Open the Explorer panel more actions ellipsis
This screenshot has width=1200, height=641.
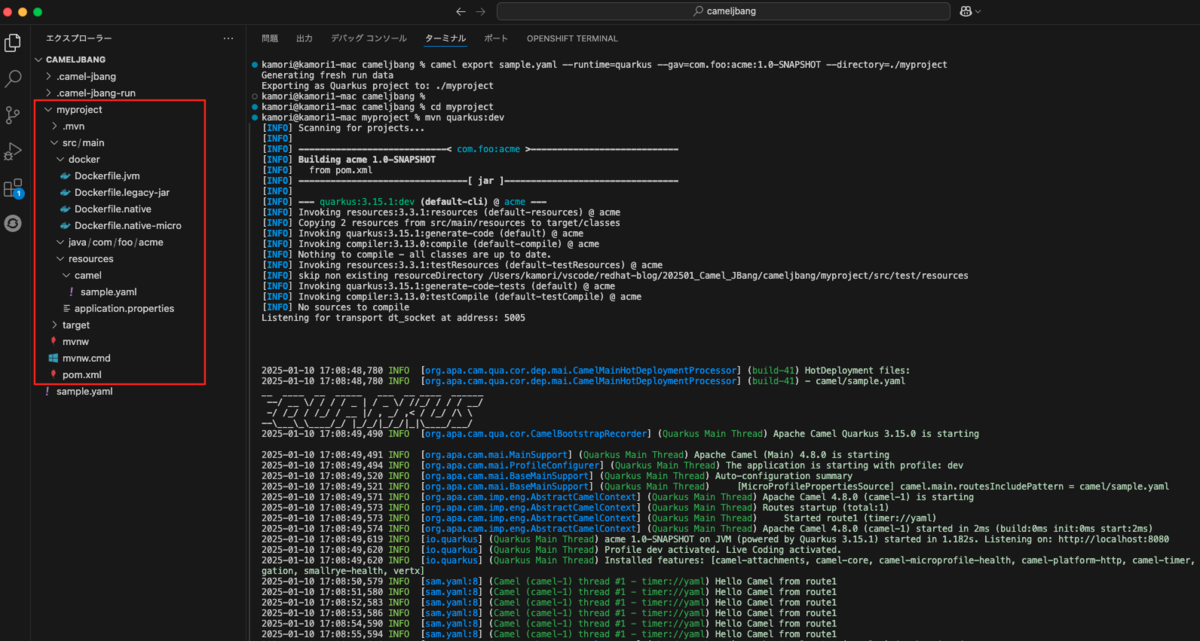coord(228,38)
